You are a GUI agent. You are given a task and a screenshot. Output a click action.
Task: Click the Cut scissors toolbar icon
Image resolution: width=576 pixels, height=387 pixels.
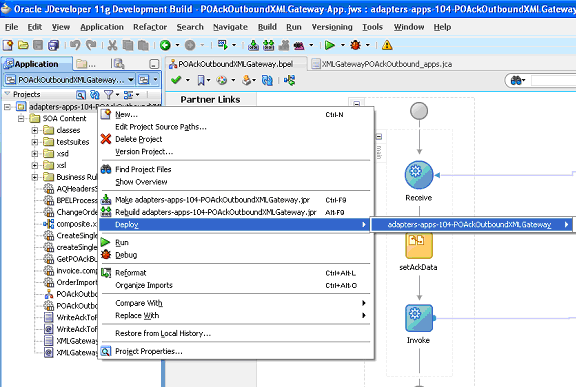pyautogui.click(x=112, y=45)
